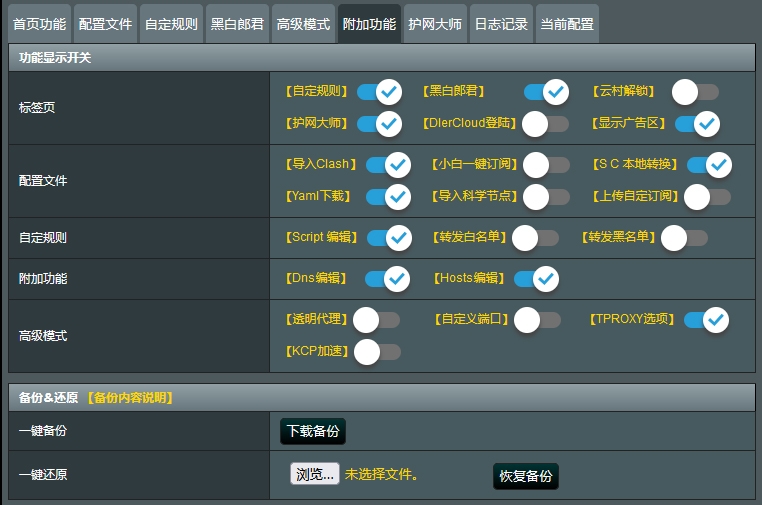
Task: Switch to the 首页功能 tab
Action: coord(39,24)
